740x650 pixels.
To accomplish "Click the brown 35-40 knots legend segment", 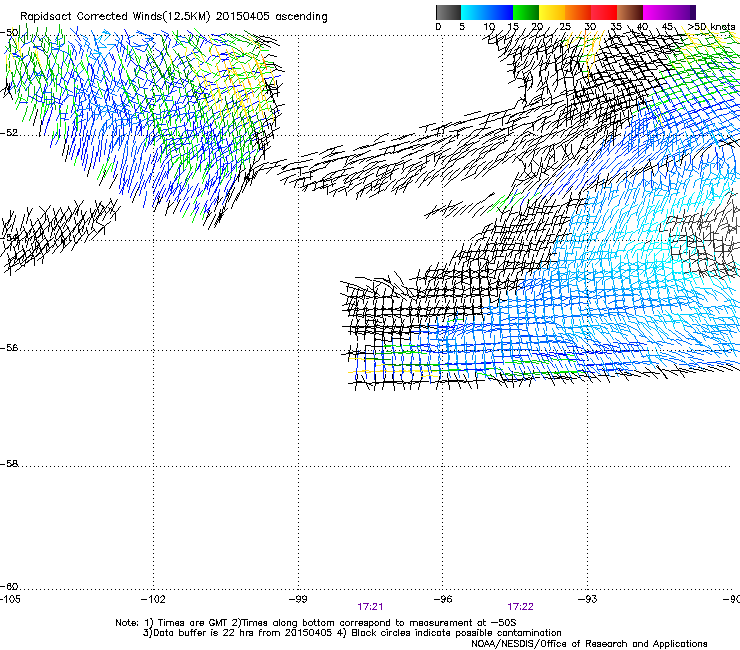I will [x=630, y=12].
